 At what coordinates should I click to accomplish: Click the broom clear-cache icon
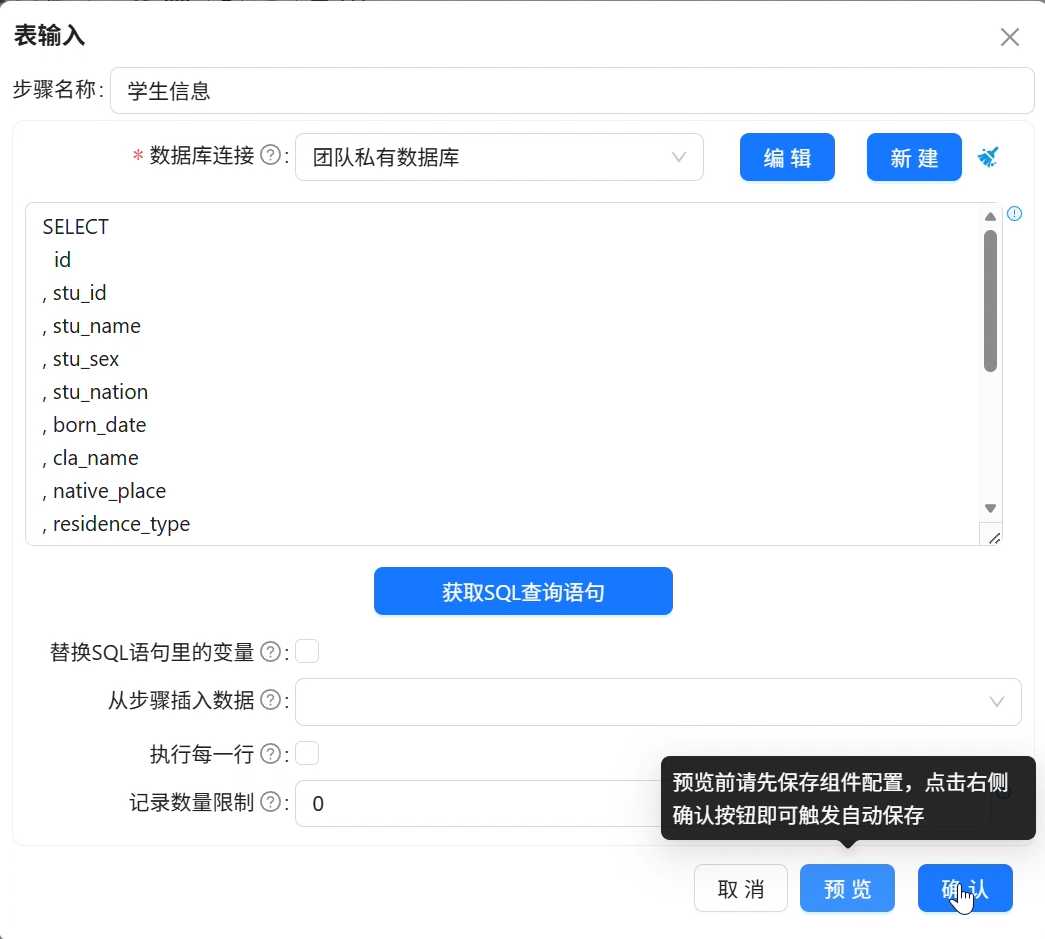click(988, 157)
